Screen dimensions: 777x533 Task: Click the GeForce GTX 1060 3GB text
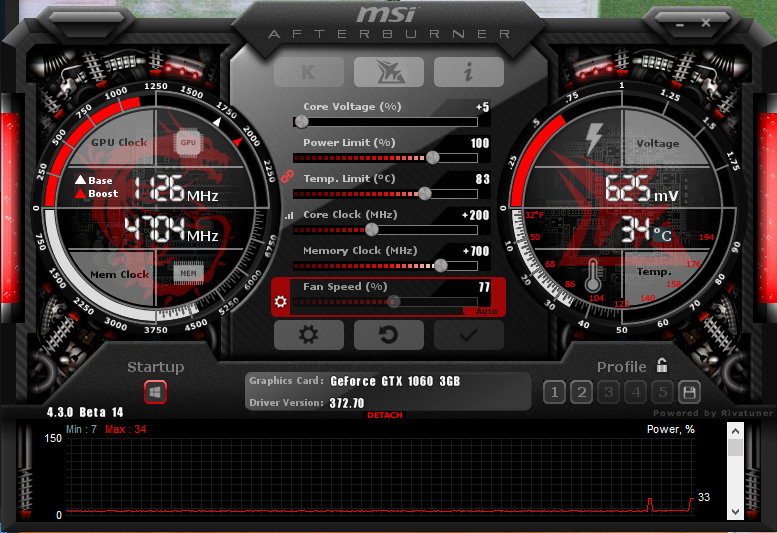tap(395, 381)
